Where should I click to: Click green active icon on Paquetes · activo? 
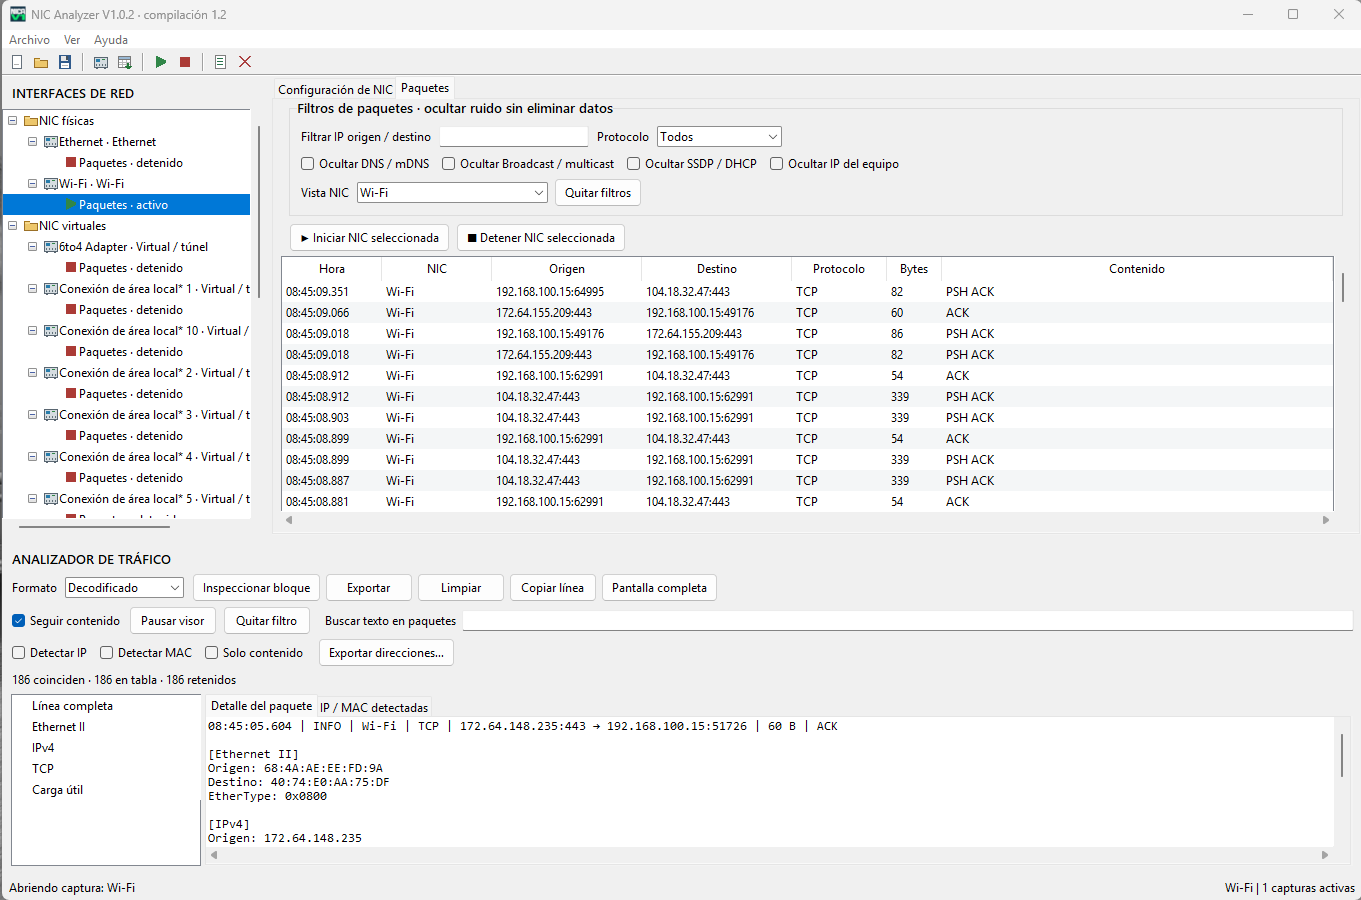(x=71, y=205)
